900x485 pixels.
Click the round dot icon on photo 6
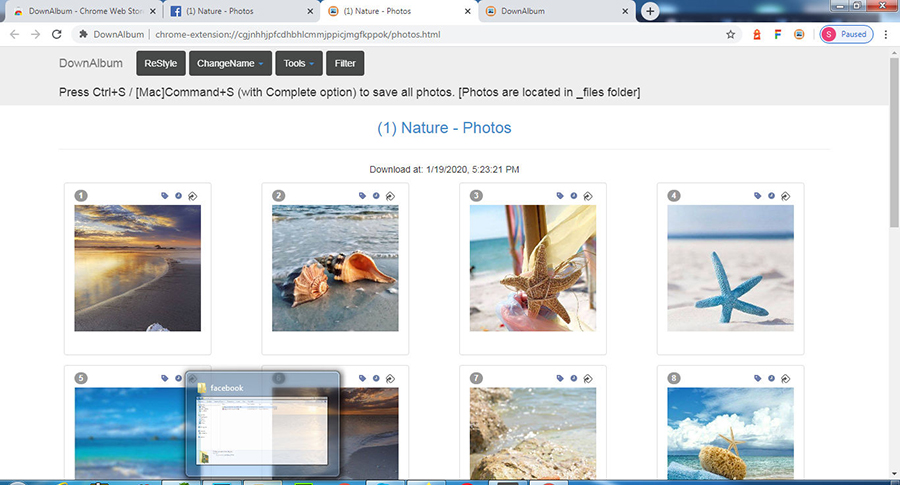[x=376, y=378]
